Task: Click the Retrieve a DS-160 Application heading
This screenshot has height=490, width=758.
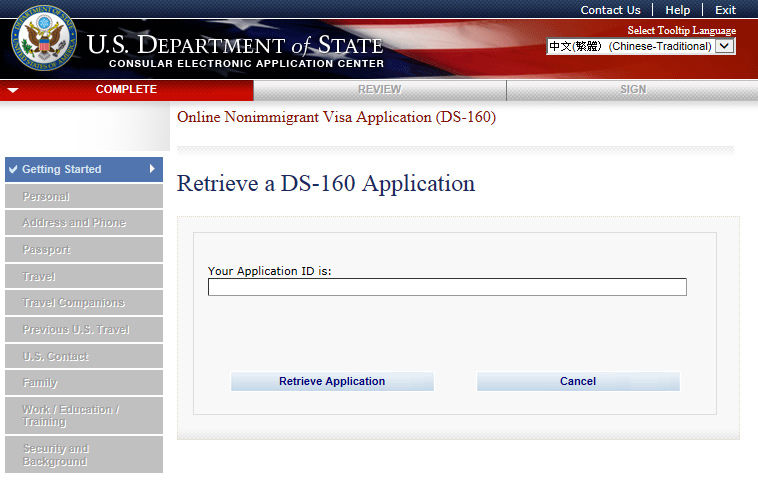Action: click(x=326, y=184)
